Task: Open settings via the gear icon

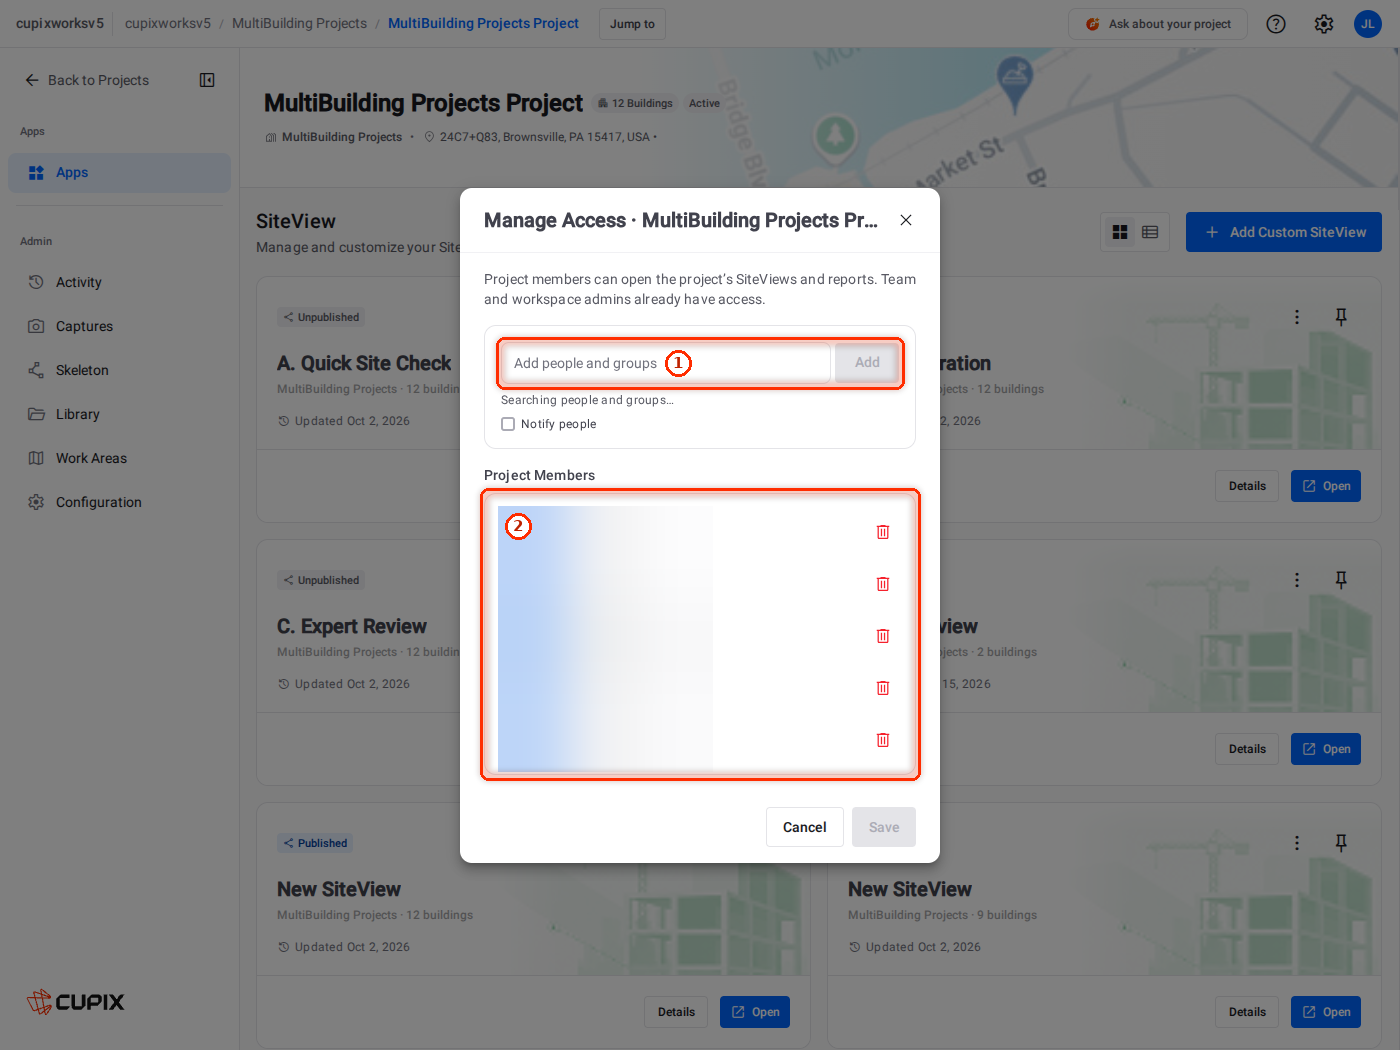Action: (1324, 24)
